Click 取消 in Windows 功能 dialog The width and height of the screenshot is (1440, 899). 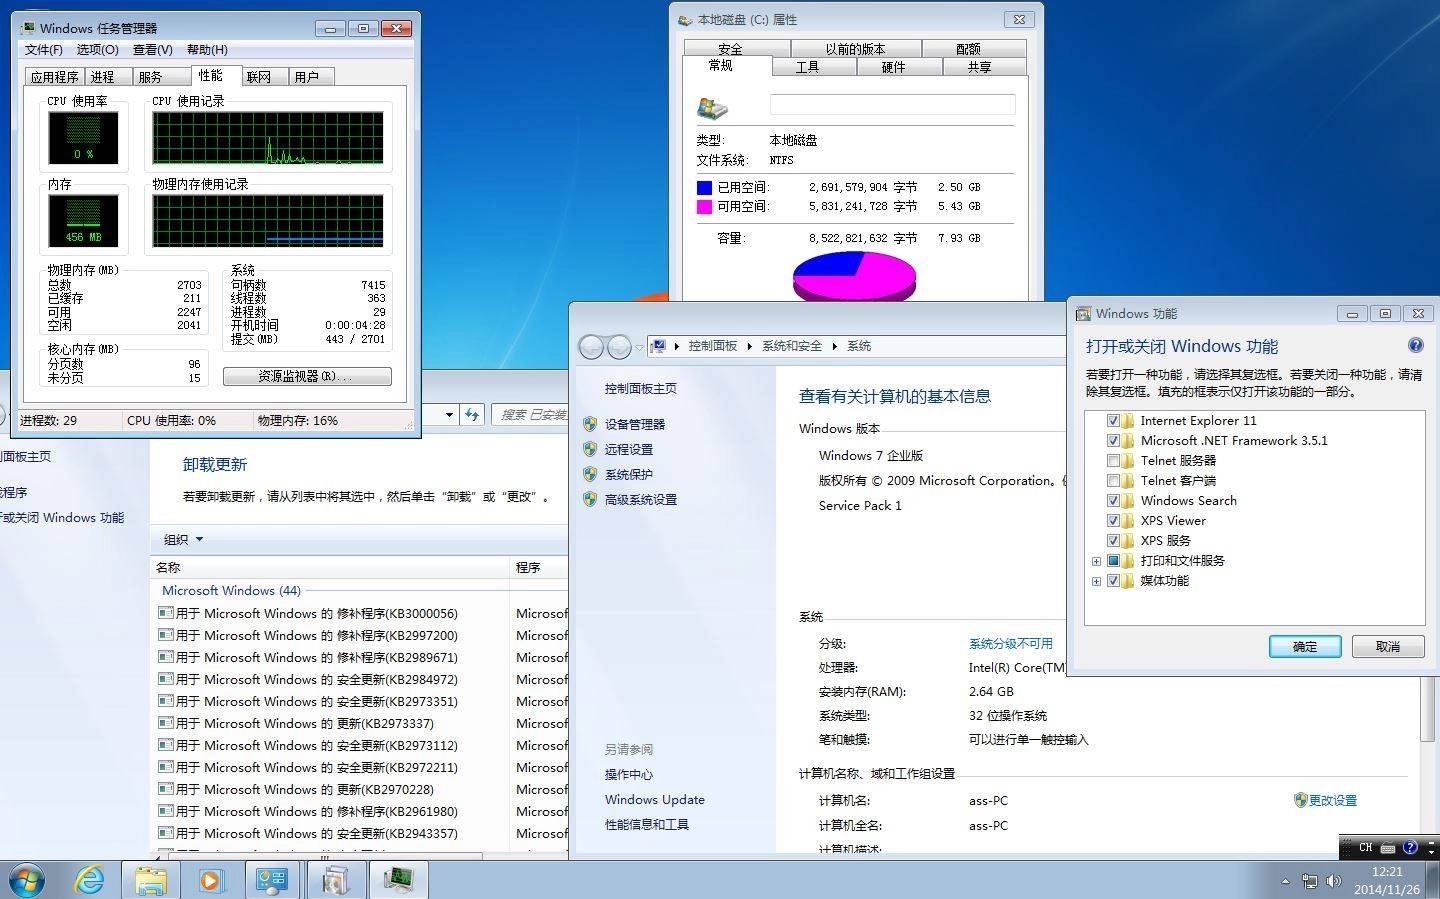point(1388,646)
